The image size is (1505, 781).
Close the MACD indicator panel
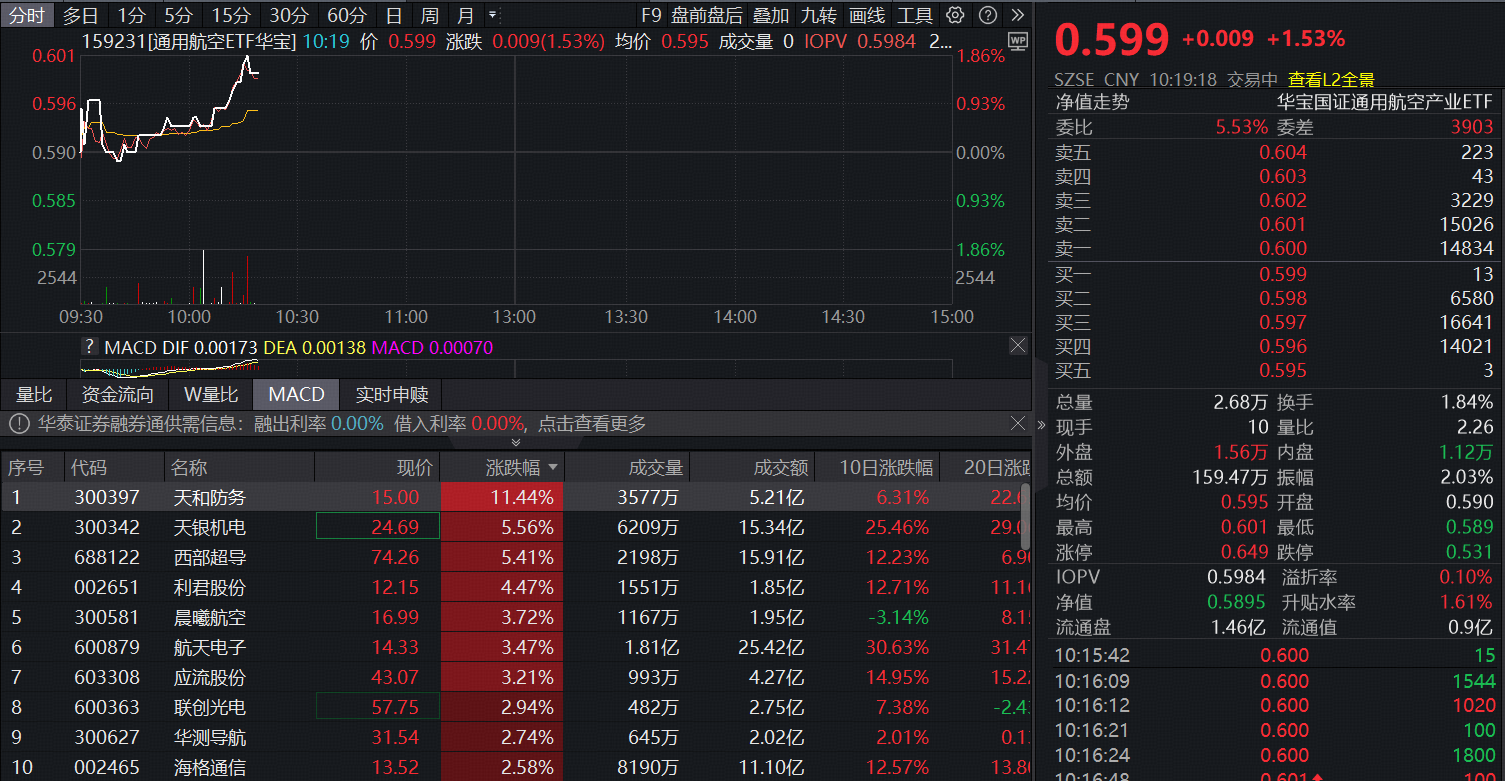[1017, 345]
